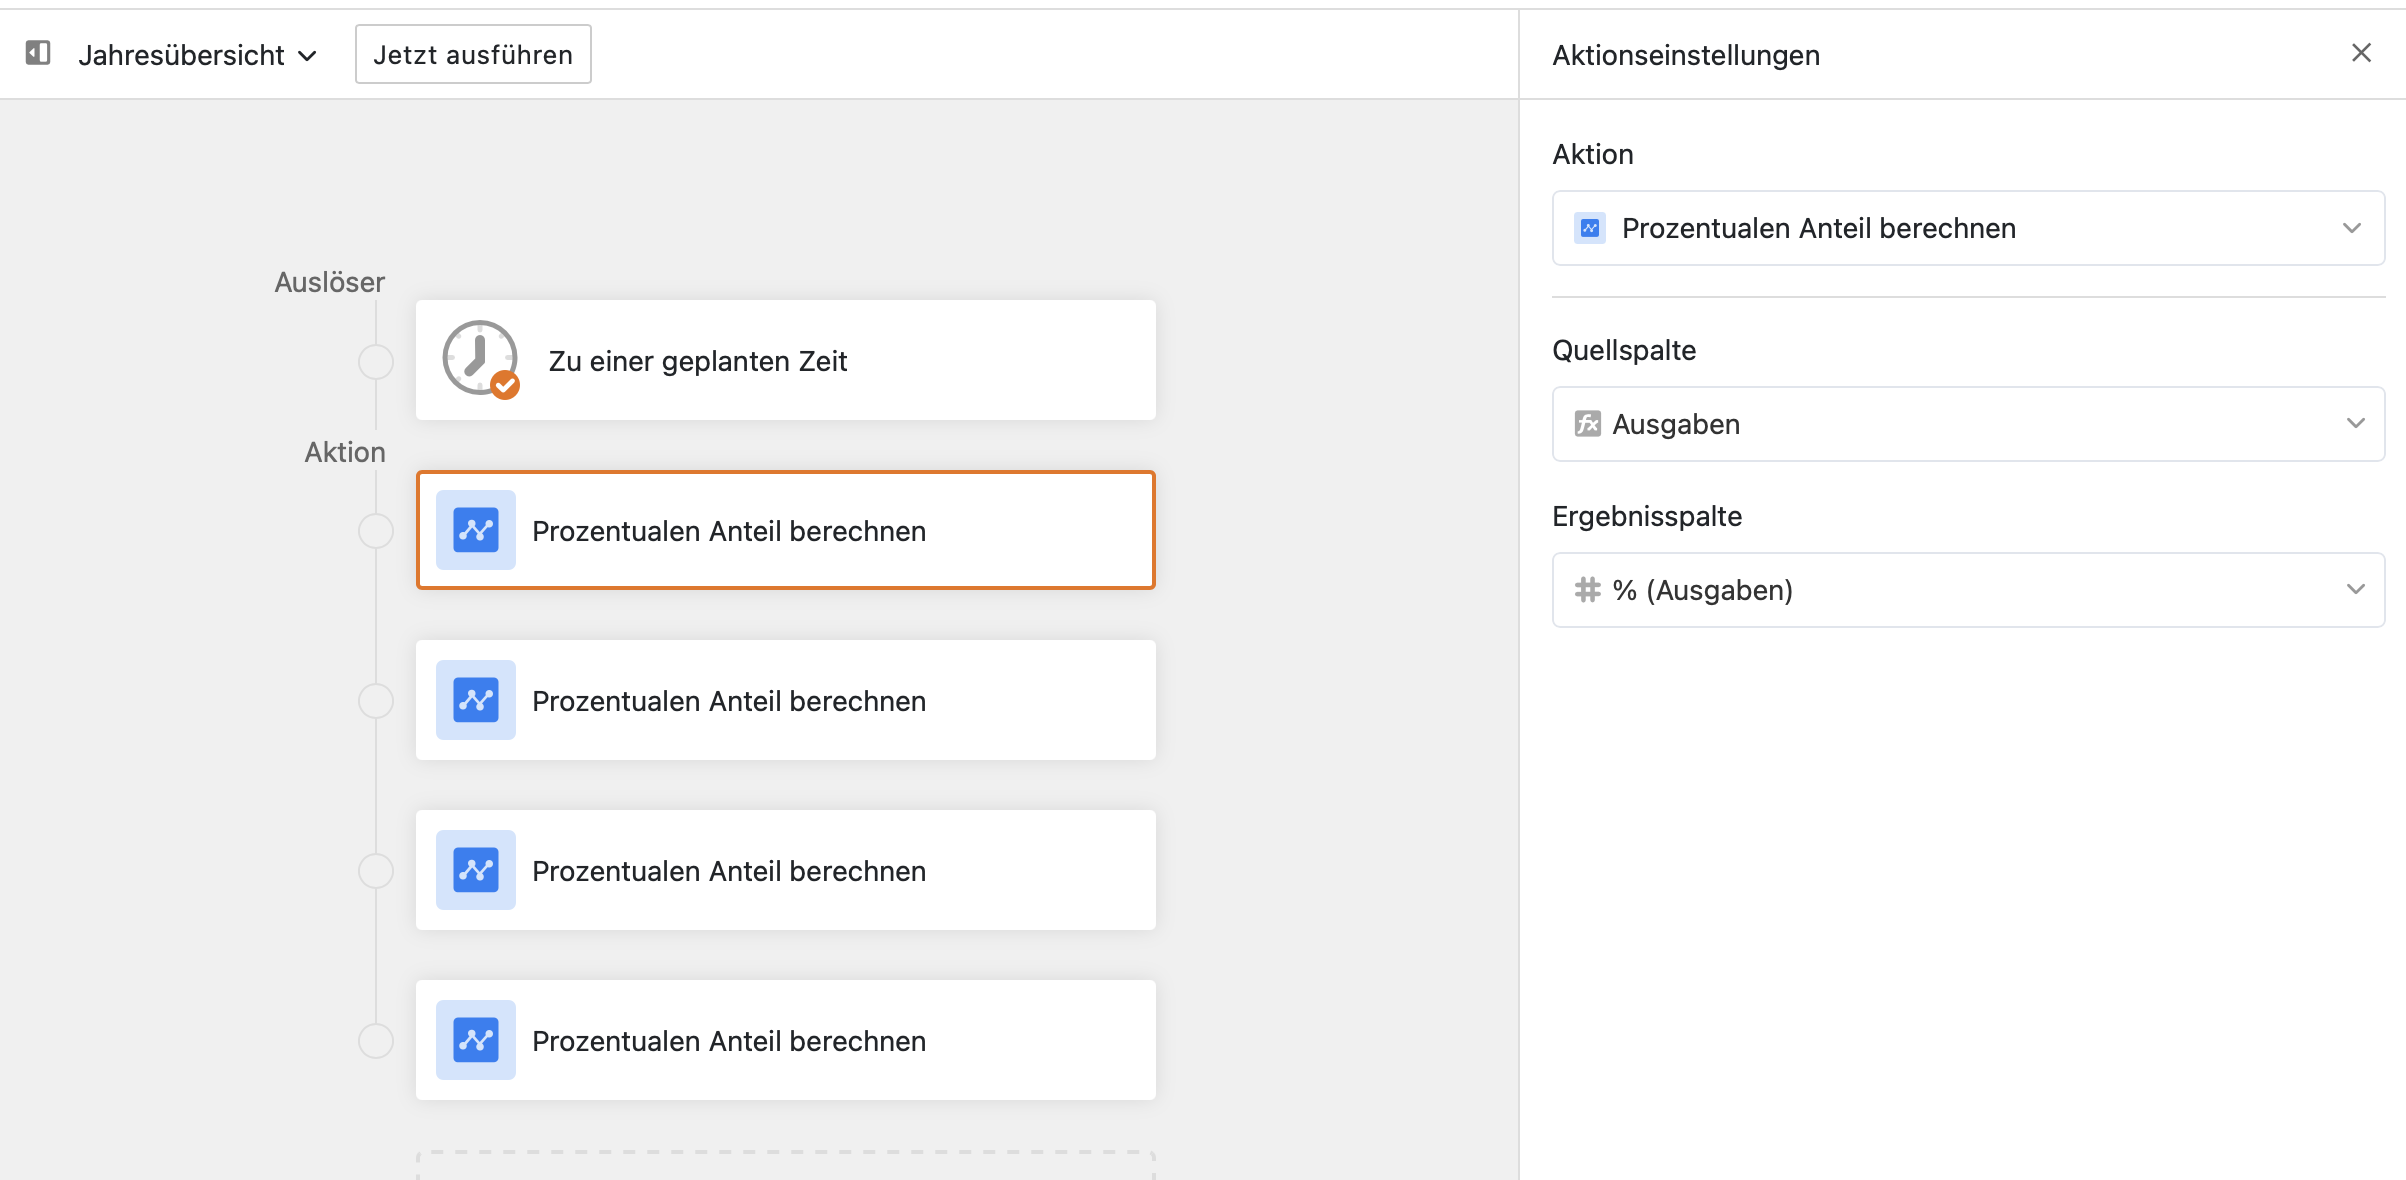This screenshot has width=2406, height=1180.
Task: Close the Aktionseinstellungen panel
Action: click(x=2361, y=53)
